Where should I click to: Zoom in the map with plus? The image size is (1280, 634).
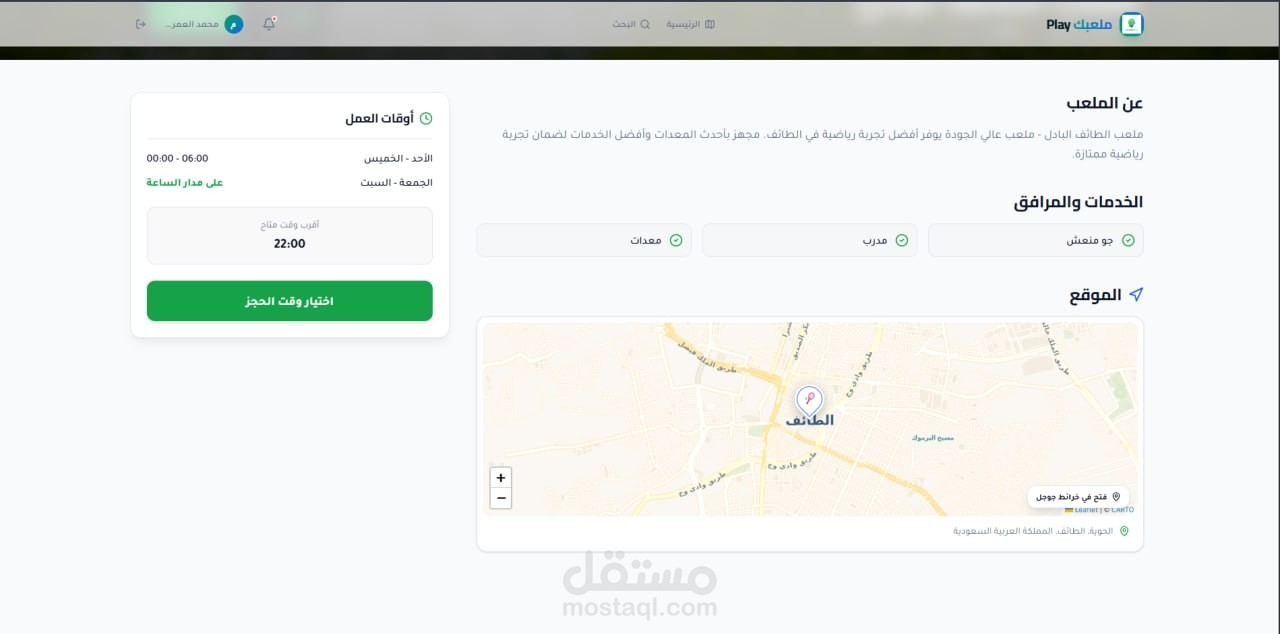(x=501, y=478)
